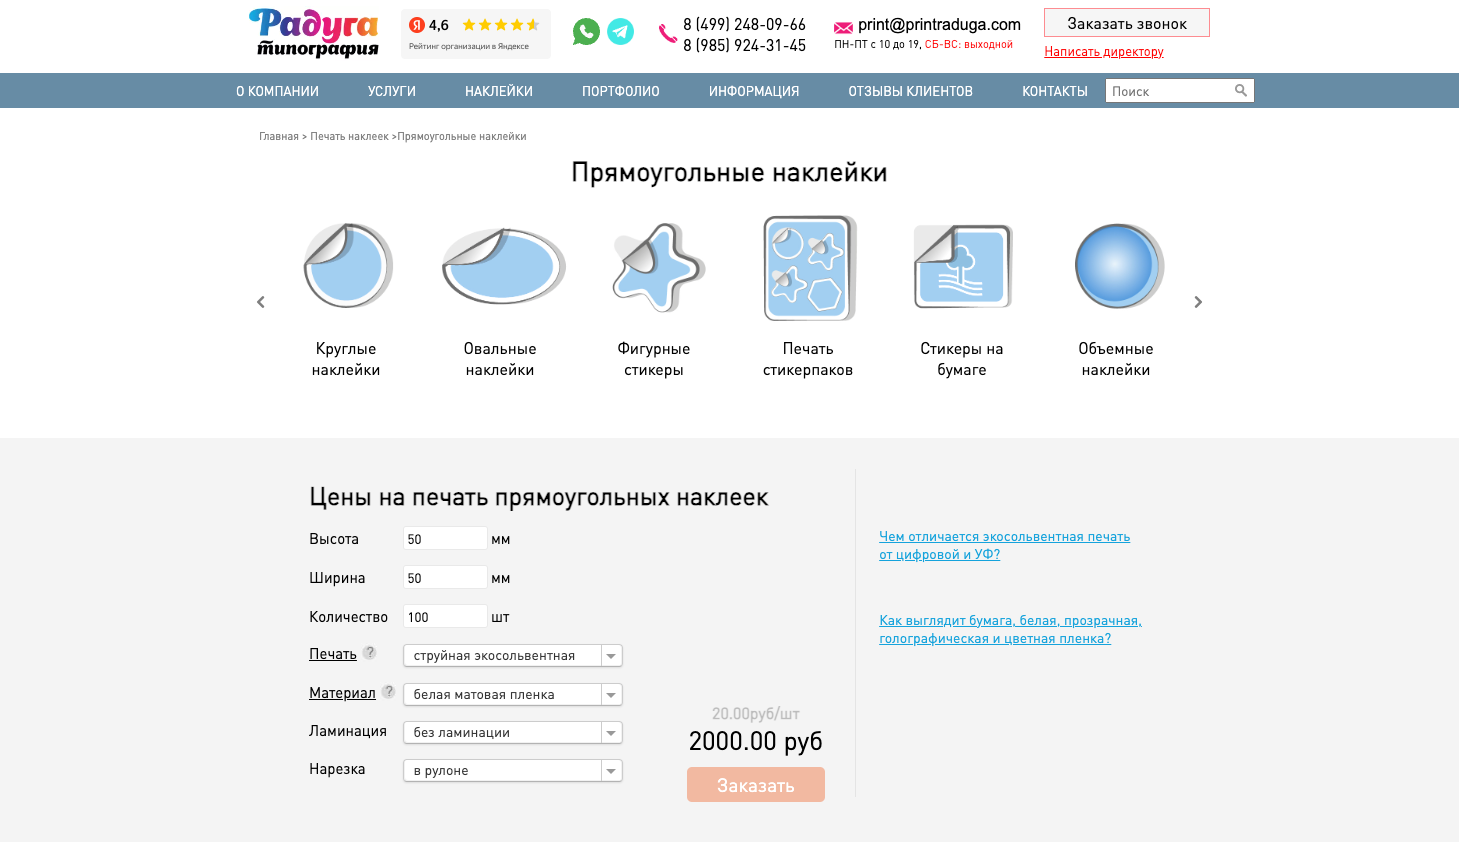Click the Заказать звонок button
Viewport: 1459px width, 852px height.
tap(1126, 23)
